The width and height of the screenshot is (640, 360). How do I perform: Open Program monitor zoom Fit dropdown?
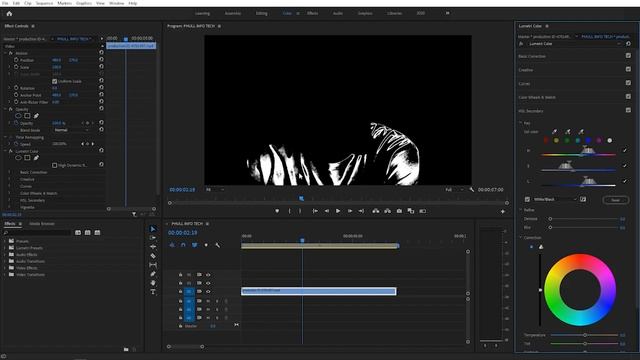(x=215, y=190)
